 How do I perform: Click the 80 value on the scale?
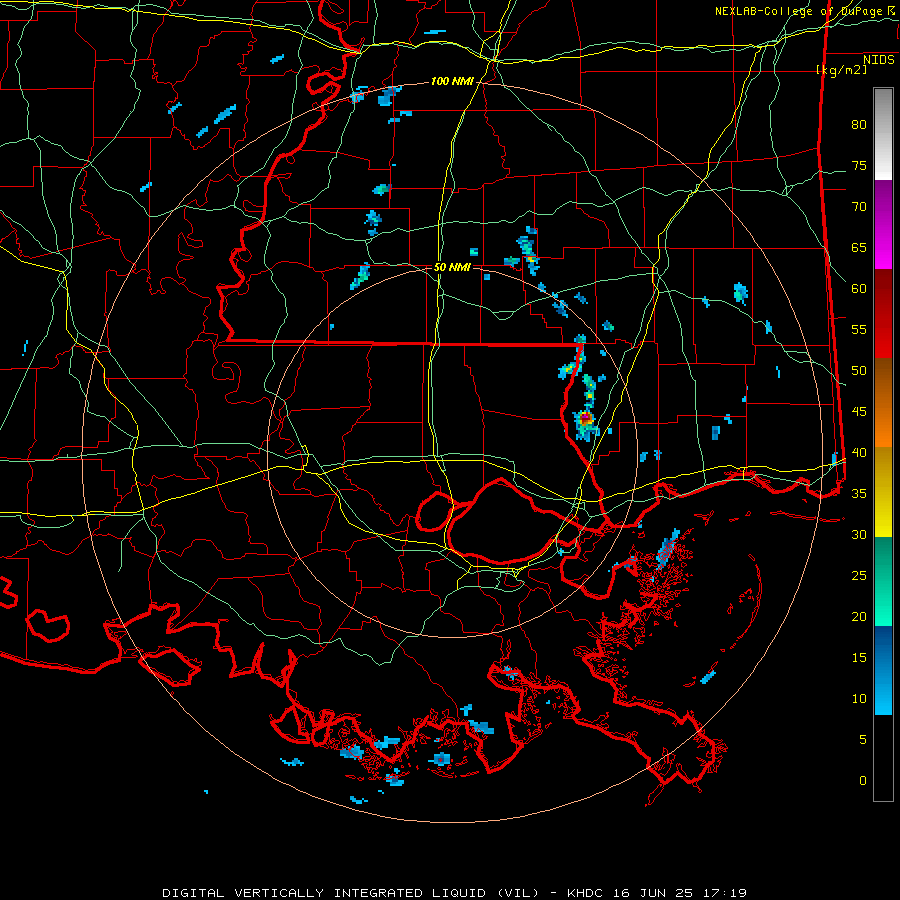click(859, 125)
